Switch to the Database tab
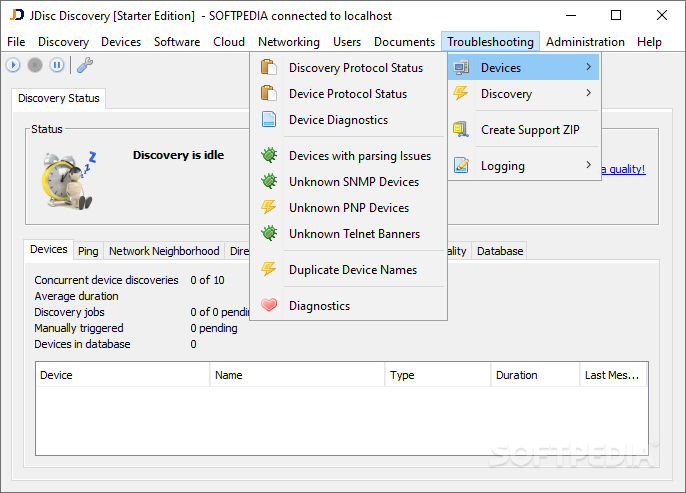This screenshot has width=686, height=493. 500,251
